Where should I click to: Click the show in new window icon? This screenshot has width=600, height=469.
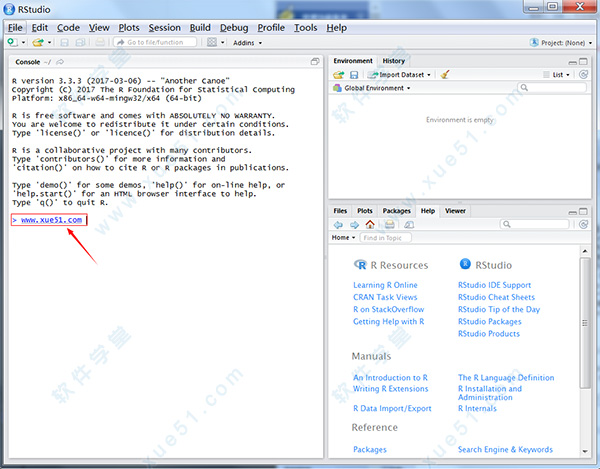point(409,225)
